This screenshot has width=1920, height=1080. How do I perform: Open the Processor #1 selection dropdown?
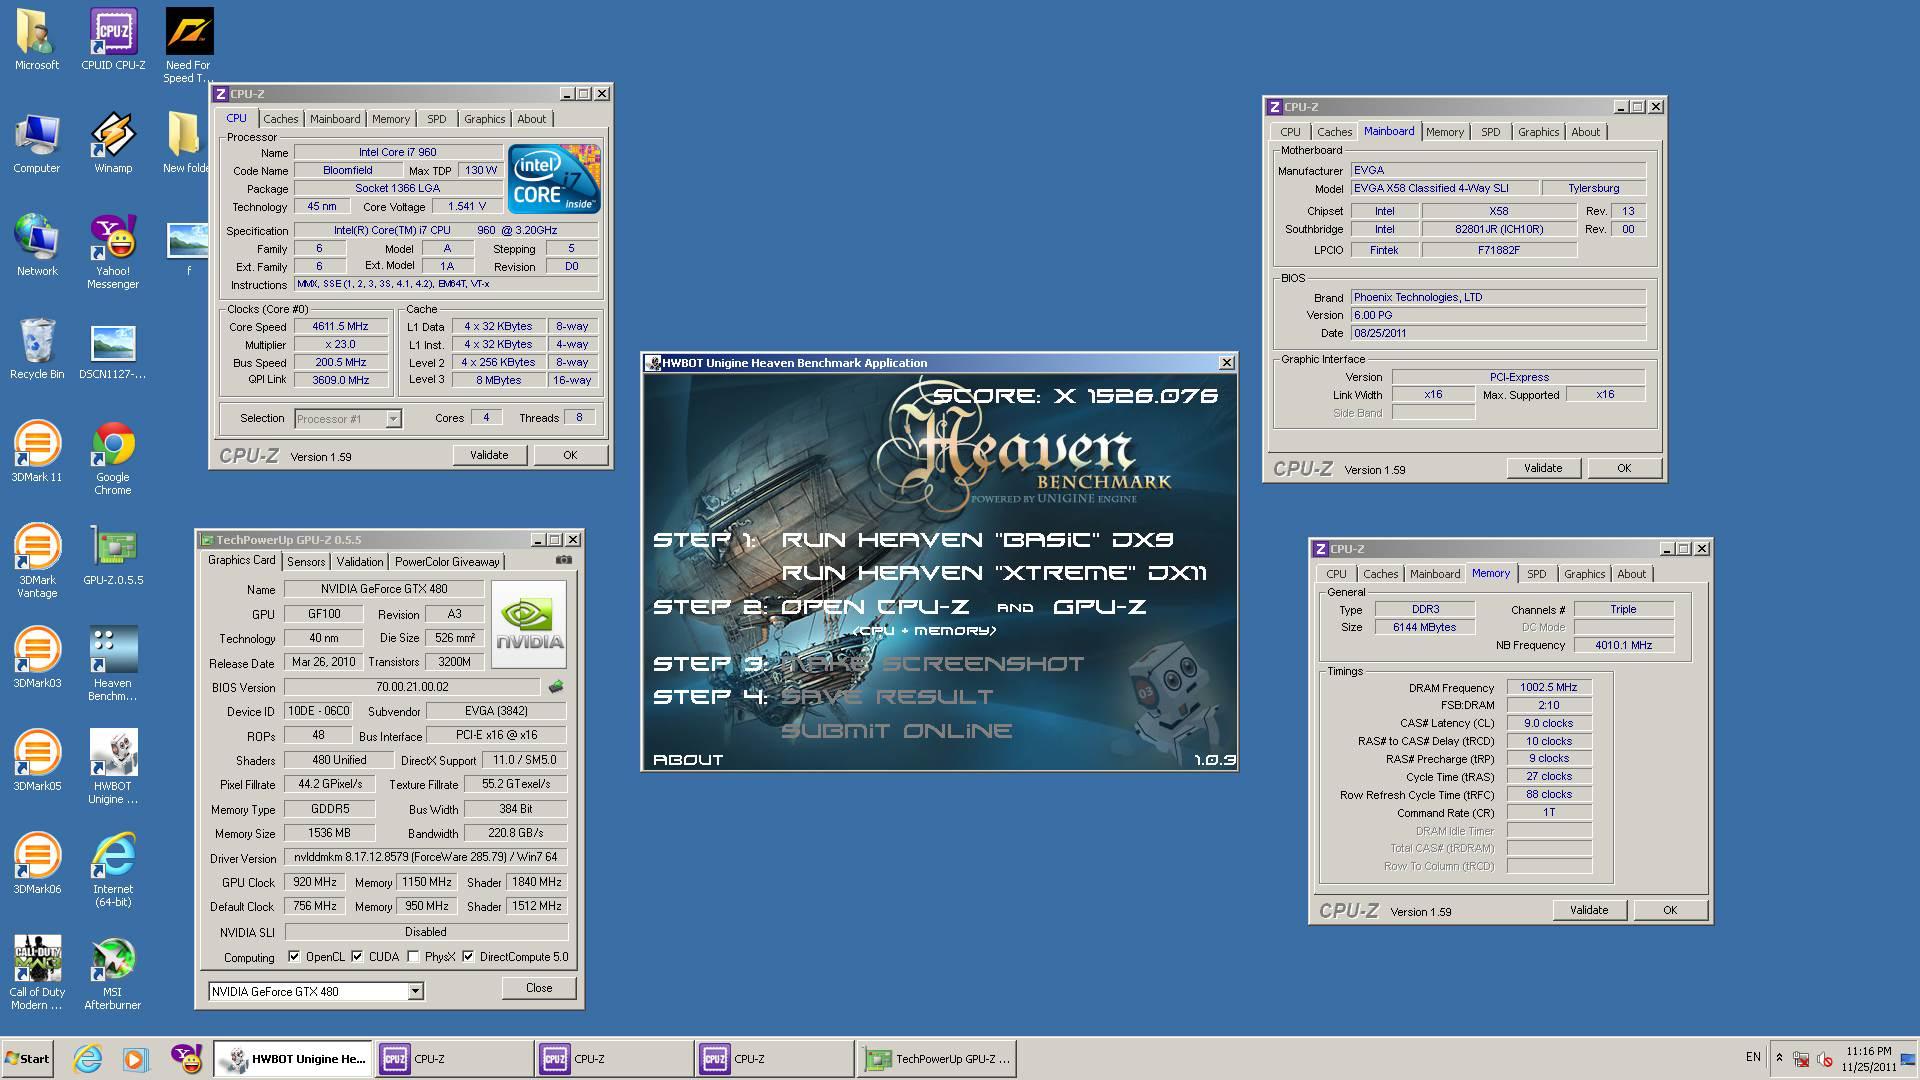(x=394, y=419)
